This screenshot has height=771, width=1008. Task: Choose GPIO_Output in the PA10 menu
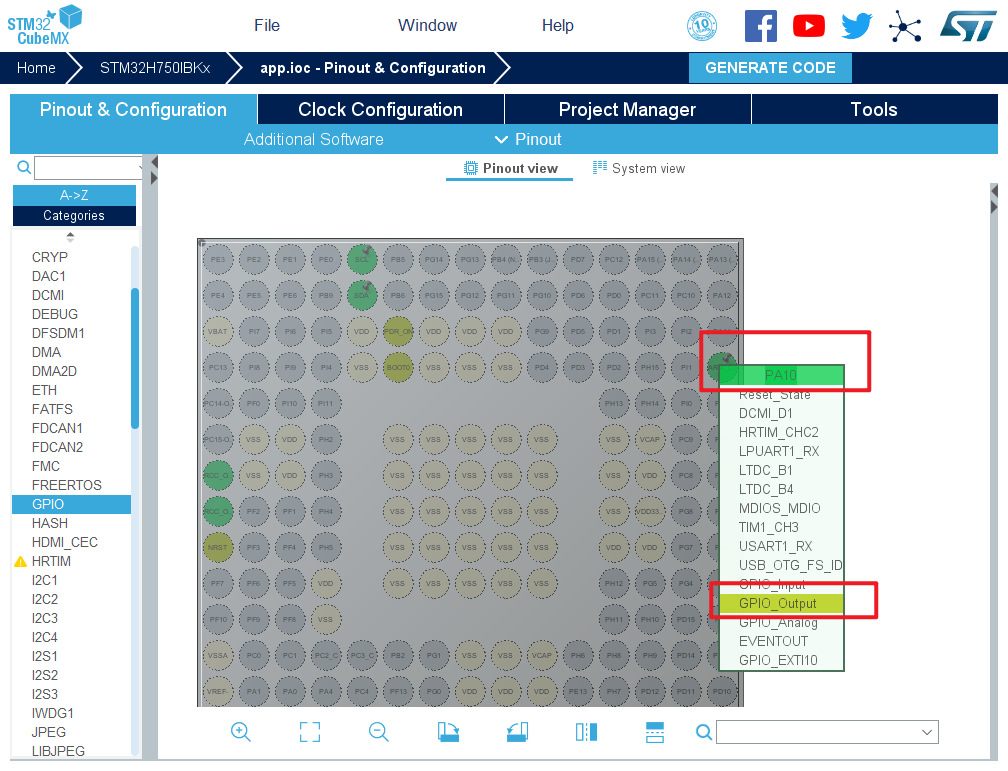(x=778, y=603)
